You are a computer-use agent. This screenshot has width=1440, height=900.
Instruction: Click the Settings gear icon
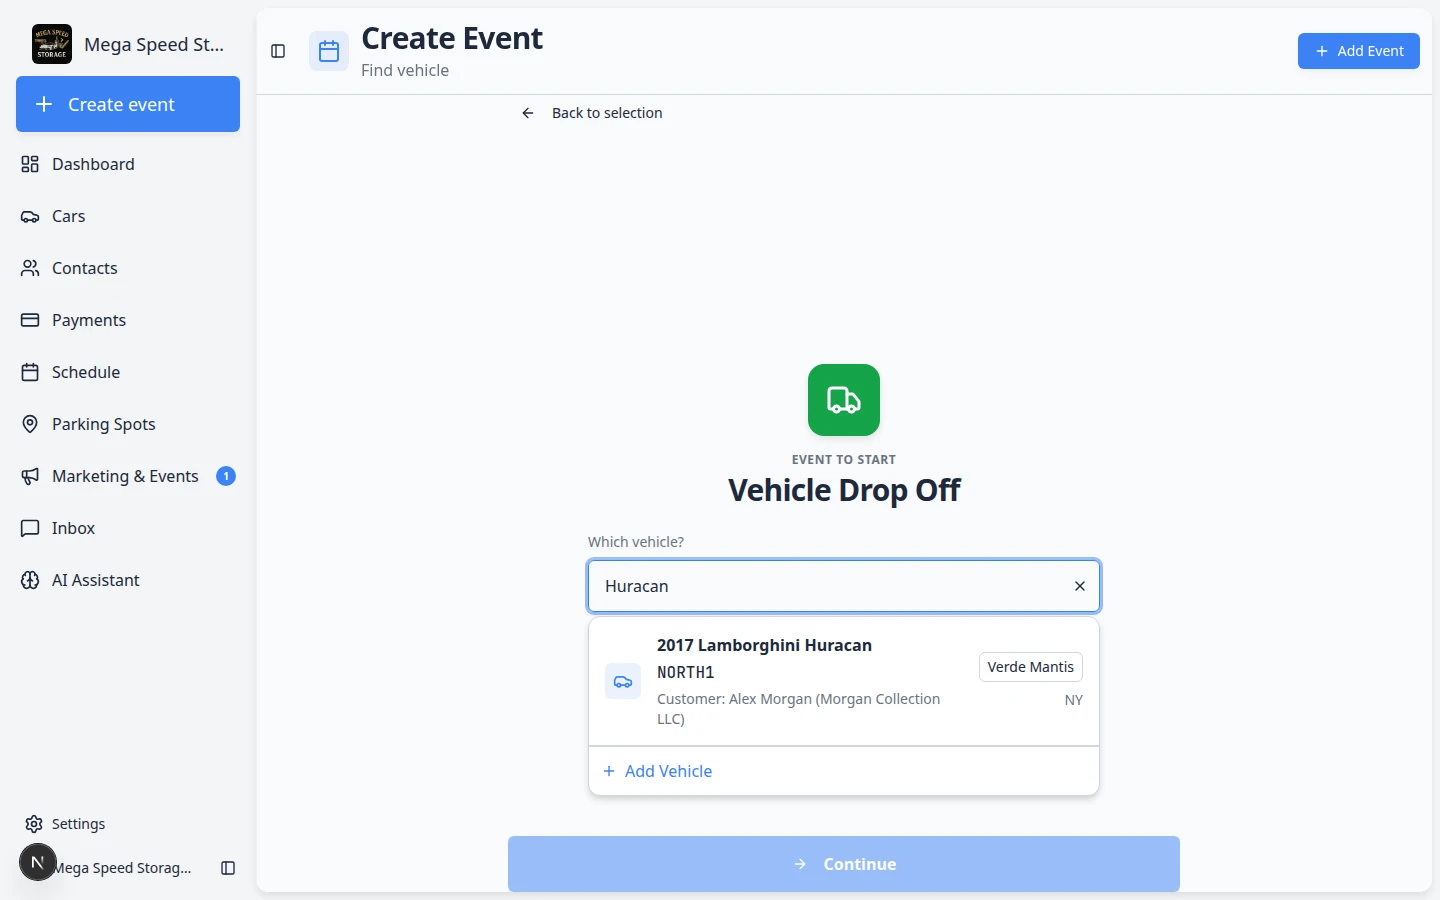(34, 824)
